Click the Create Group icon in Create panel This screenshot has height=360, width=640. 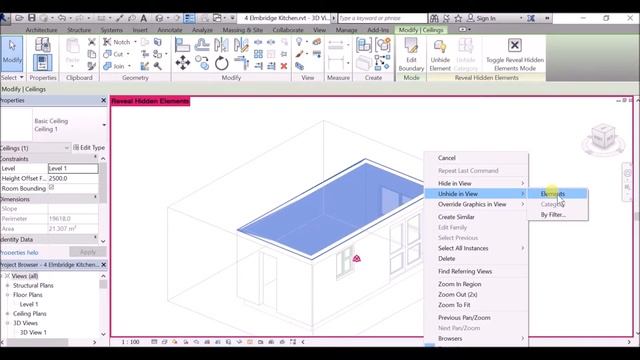(383, 44)
